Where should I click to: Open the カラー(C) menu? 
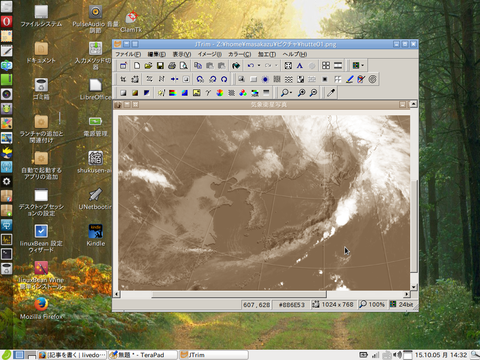[x=240, y=54]
